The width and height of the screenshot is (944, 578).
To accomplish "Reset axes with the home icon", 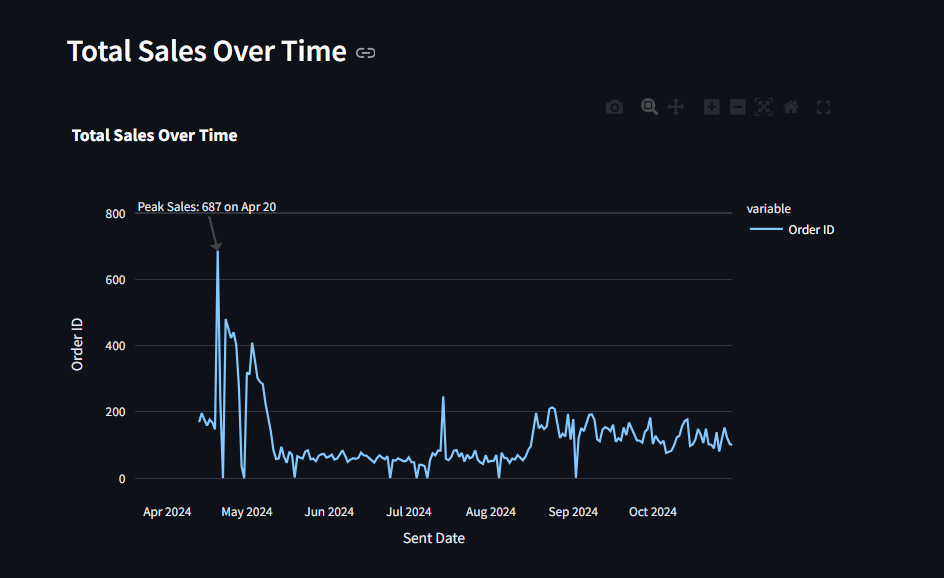I will 790,107.
